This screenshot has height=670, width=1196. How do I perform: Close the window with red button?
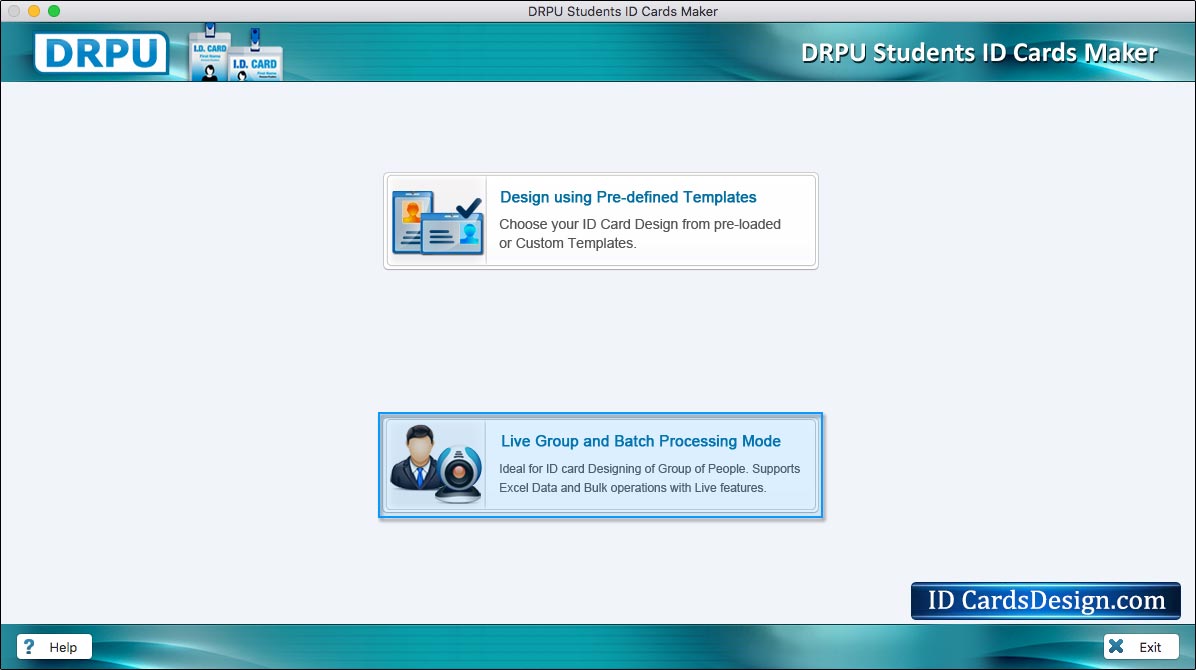[14, 11]
